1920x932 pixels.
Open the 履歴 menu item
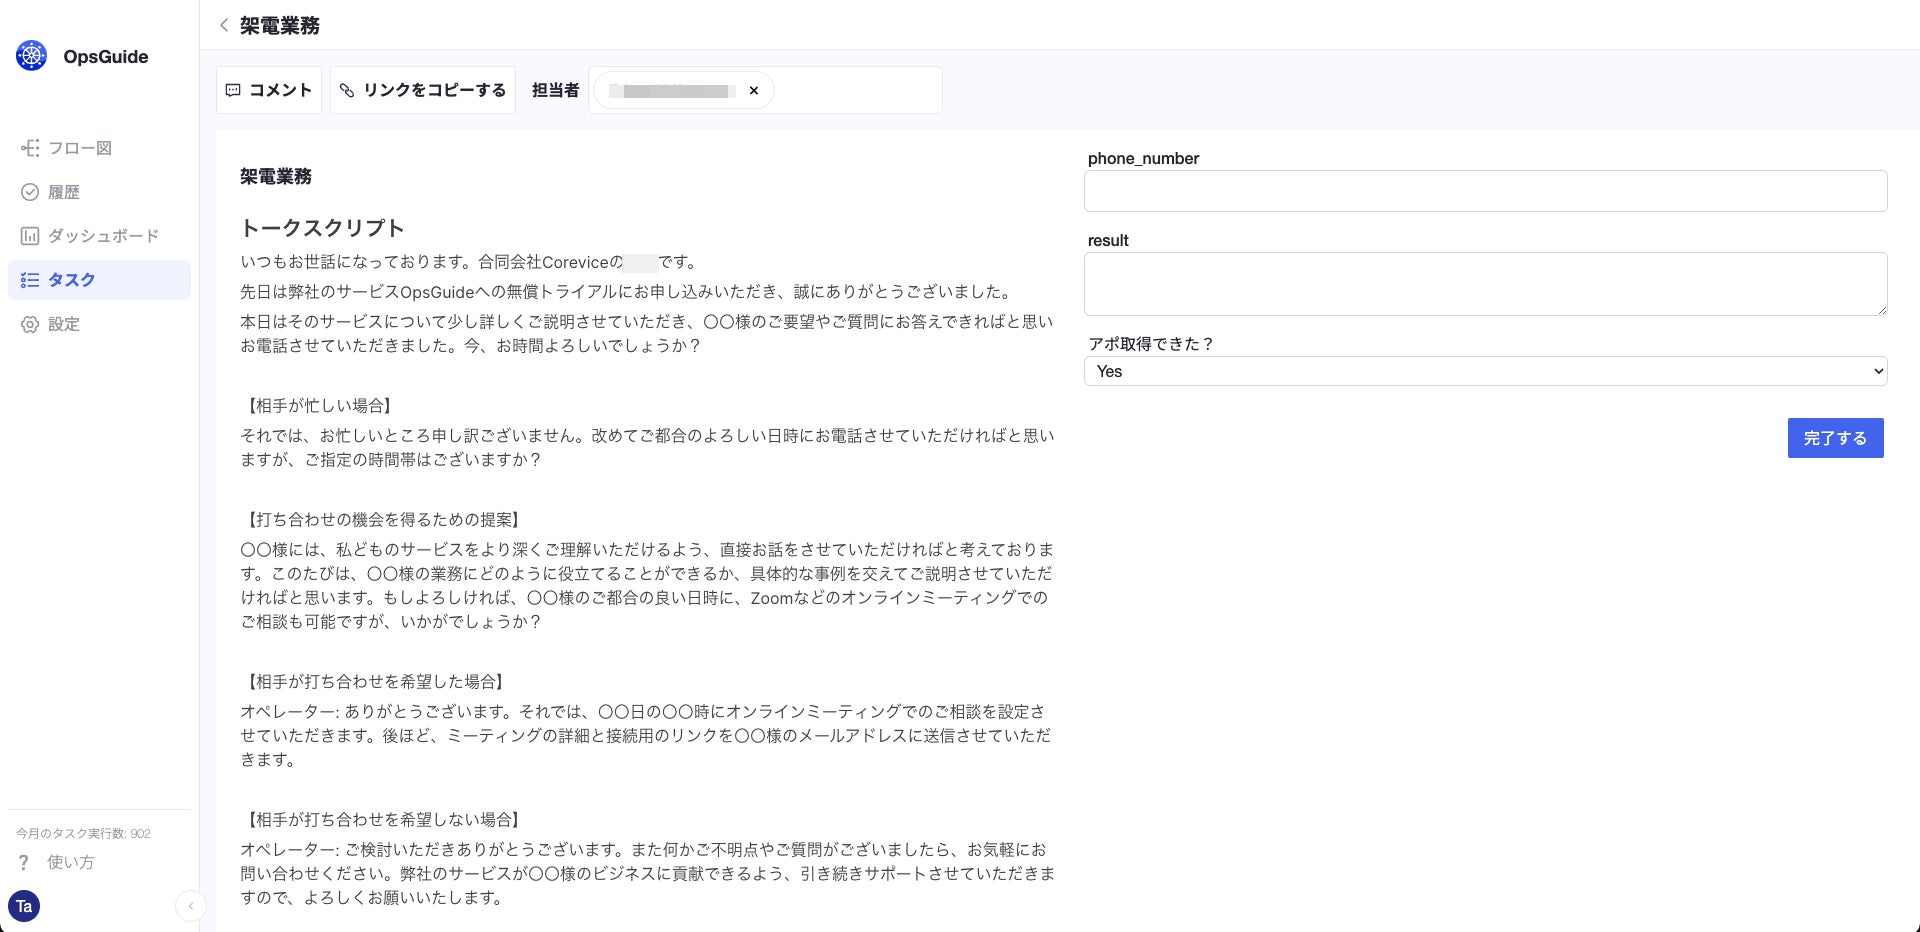99,192
